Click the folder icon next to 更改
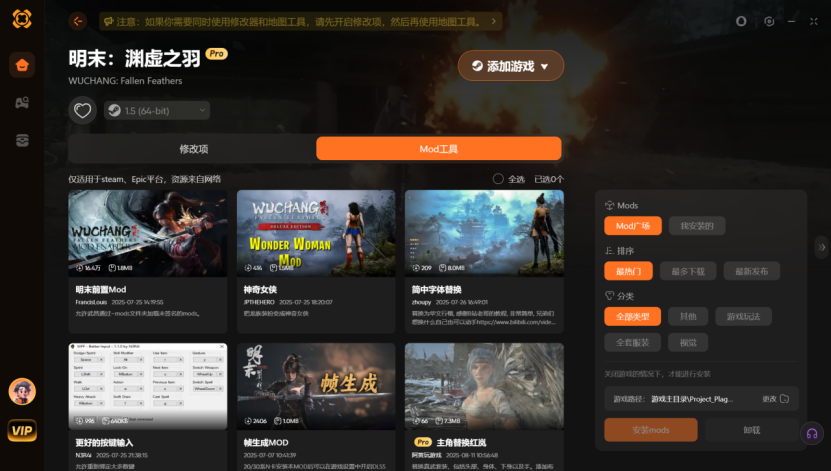 point(784,399)
